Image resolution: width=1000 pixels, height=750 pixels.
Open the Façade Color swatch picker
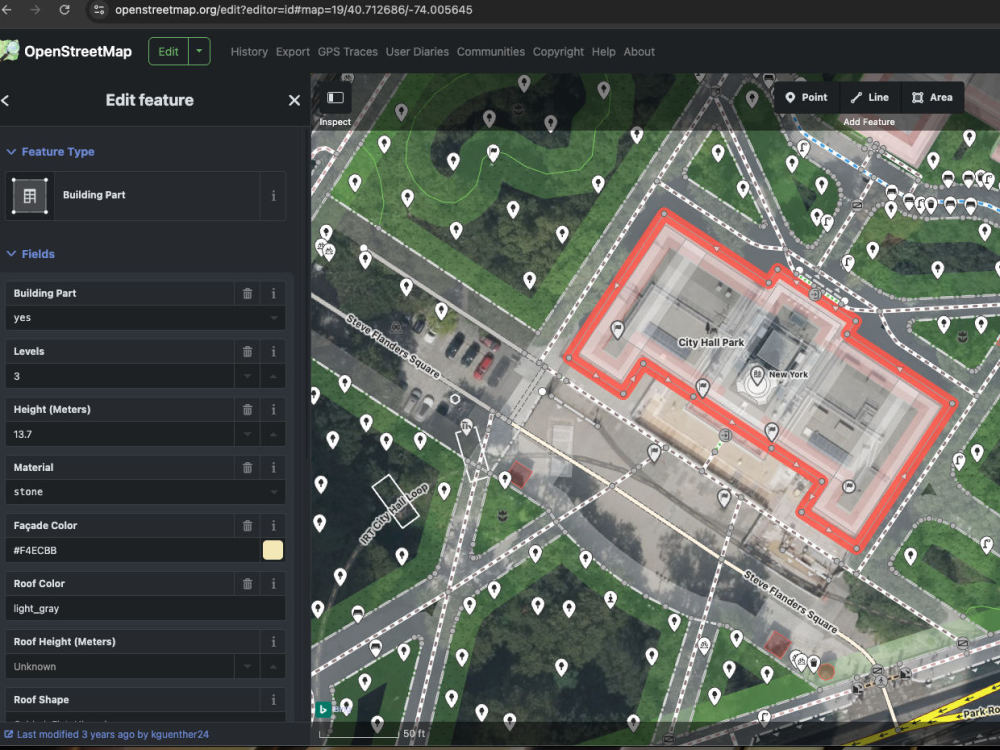point(273,550)
